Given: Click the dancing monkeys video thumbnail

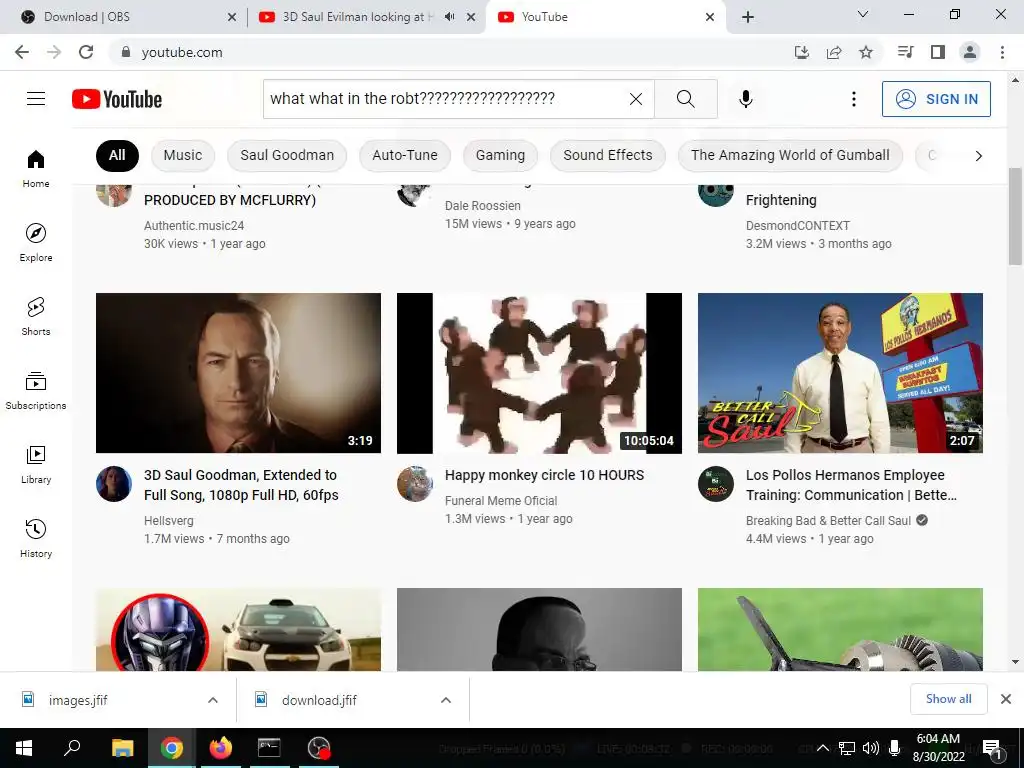Looking at the screenshot, I should 539,373.
